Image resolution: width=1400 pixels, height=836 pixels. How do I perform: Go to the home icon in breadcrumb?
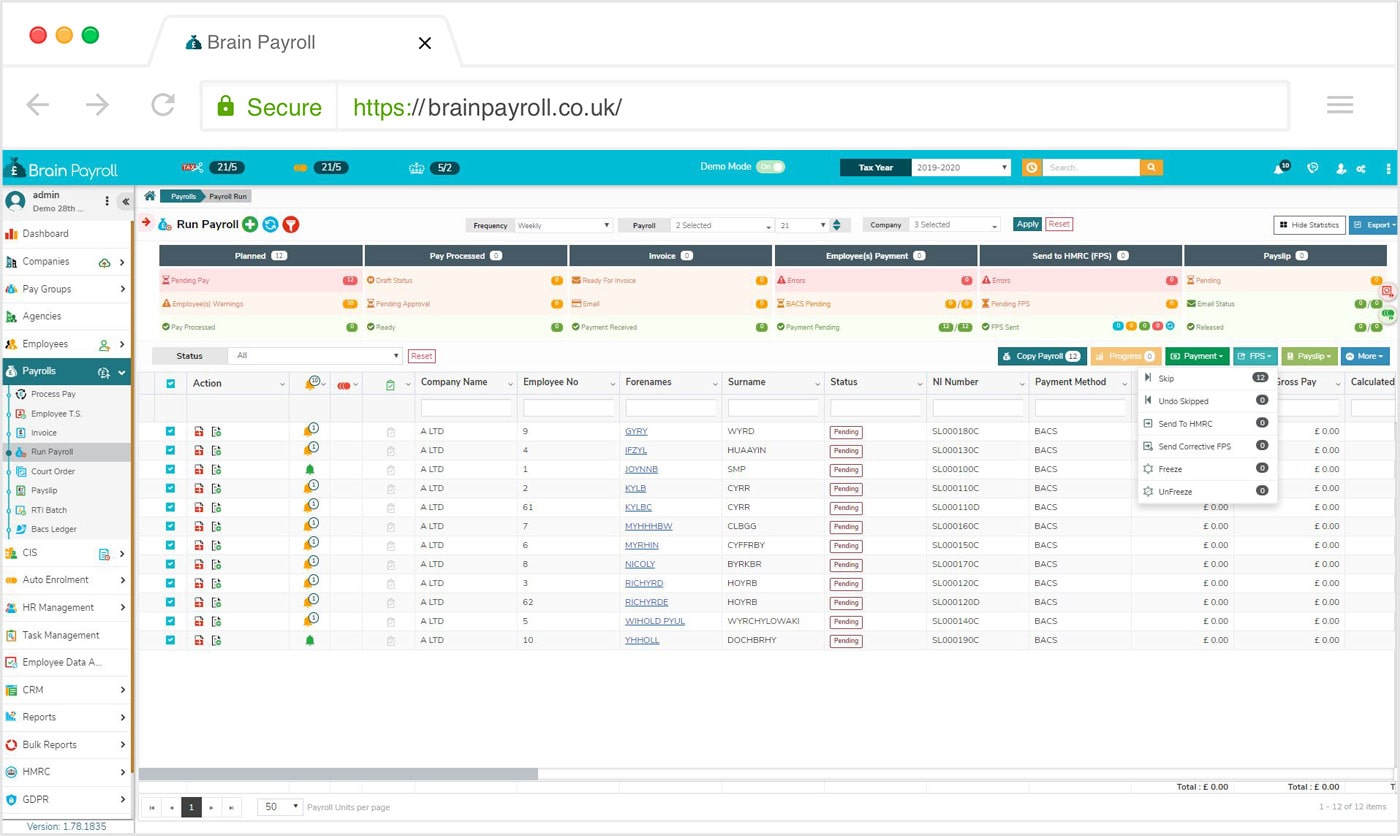click(150, 196)
